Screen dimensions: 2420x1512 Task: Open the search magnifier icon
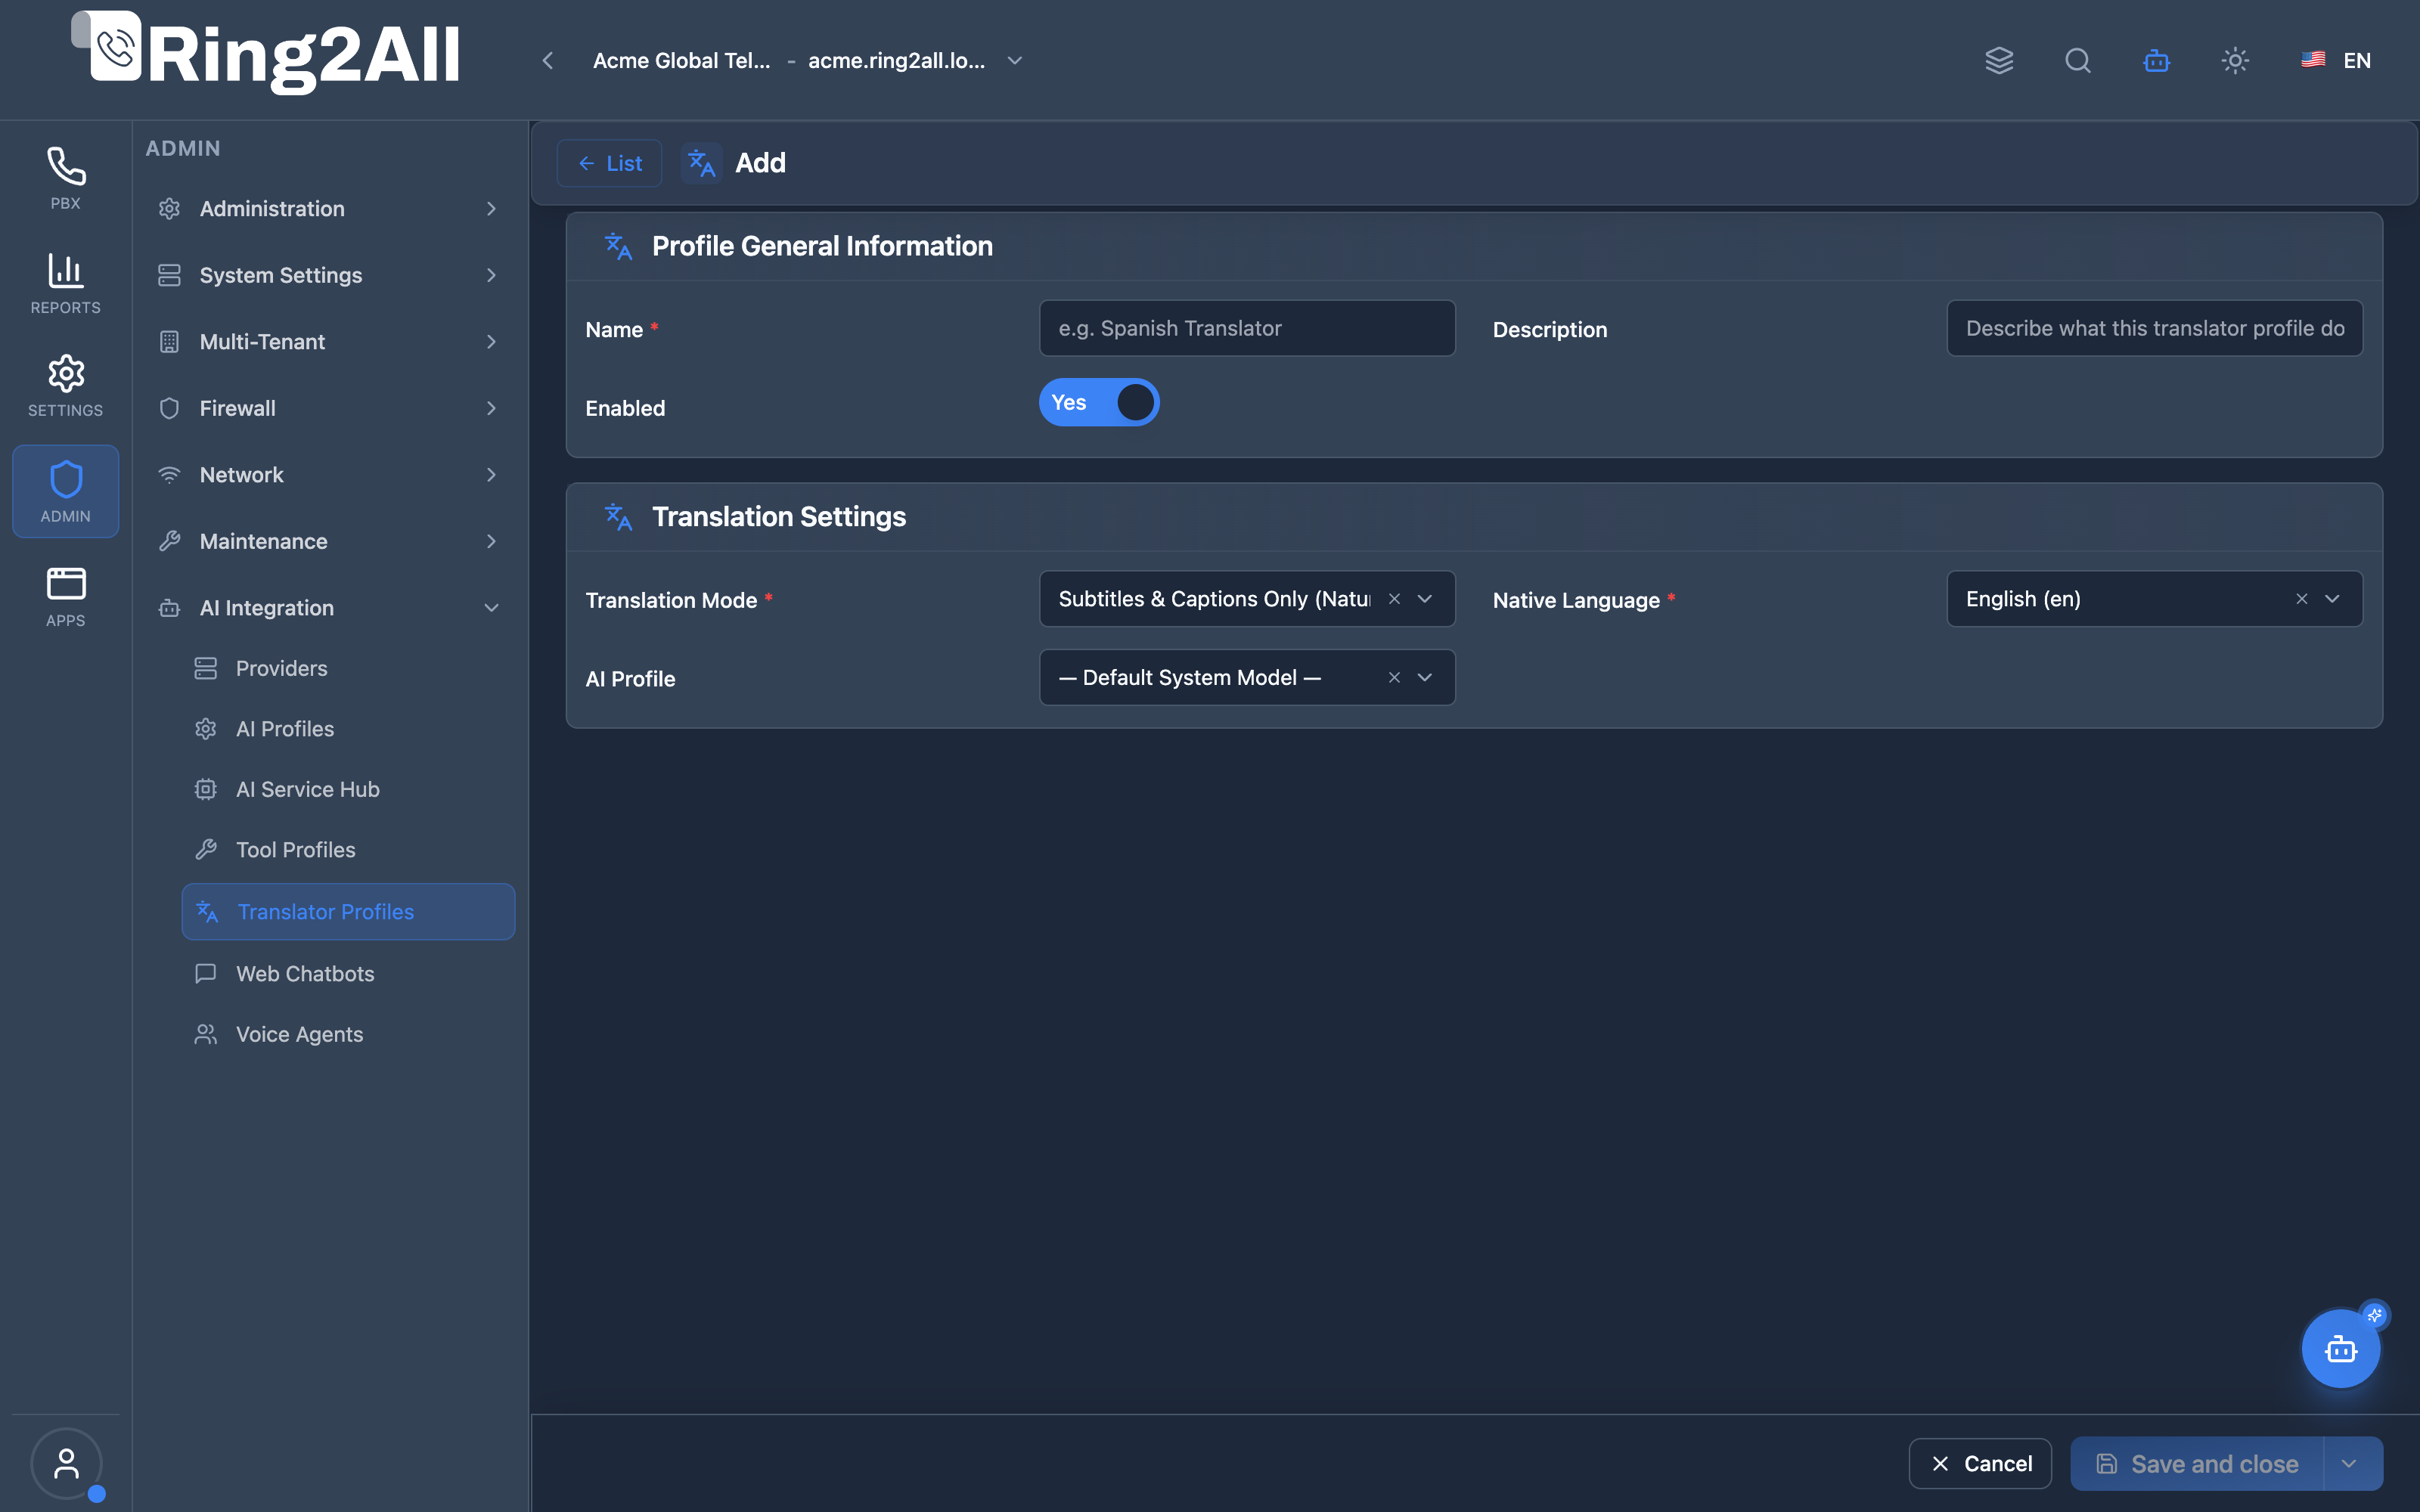click(2078, 61)
